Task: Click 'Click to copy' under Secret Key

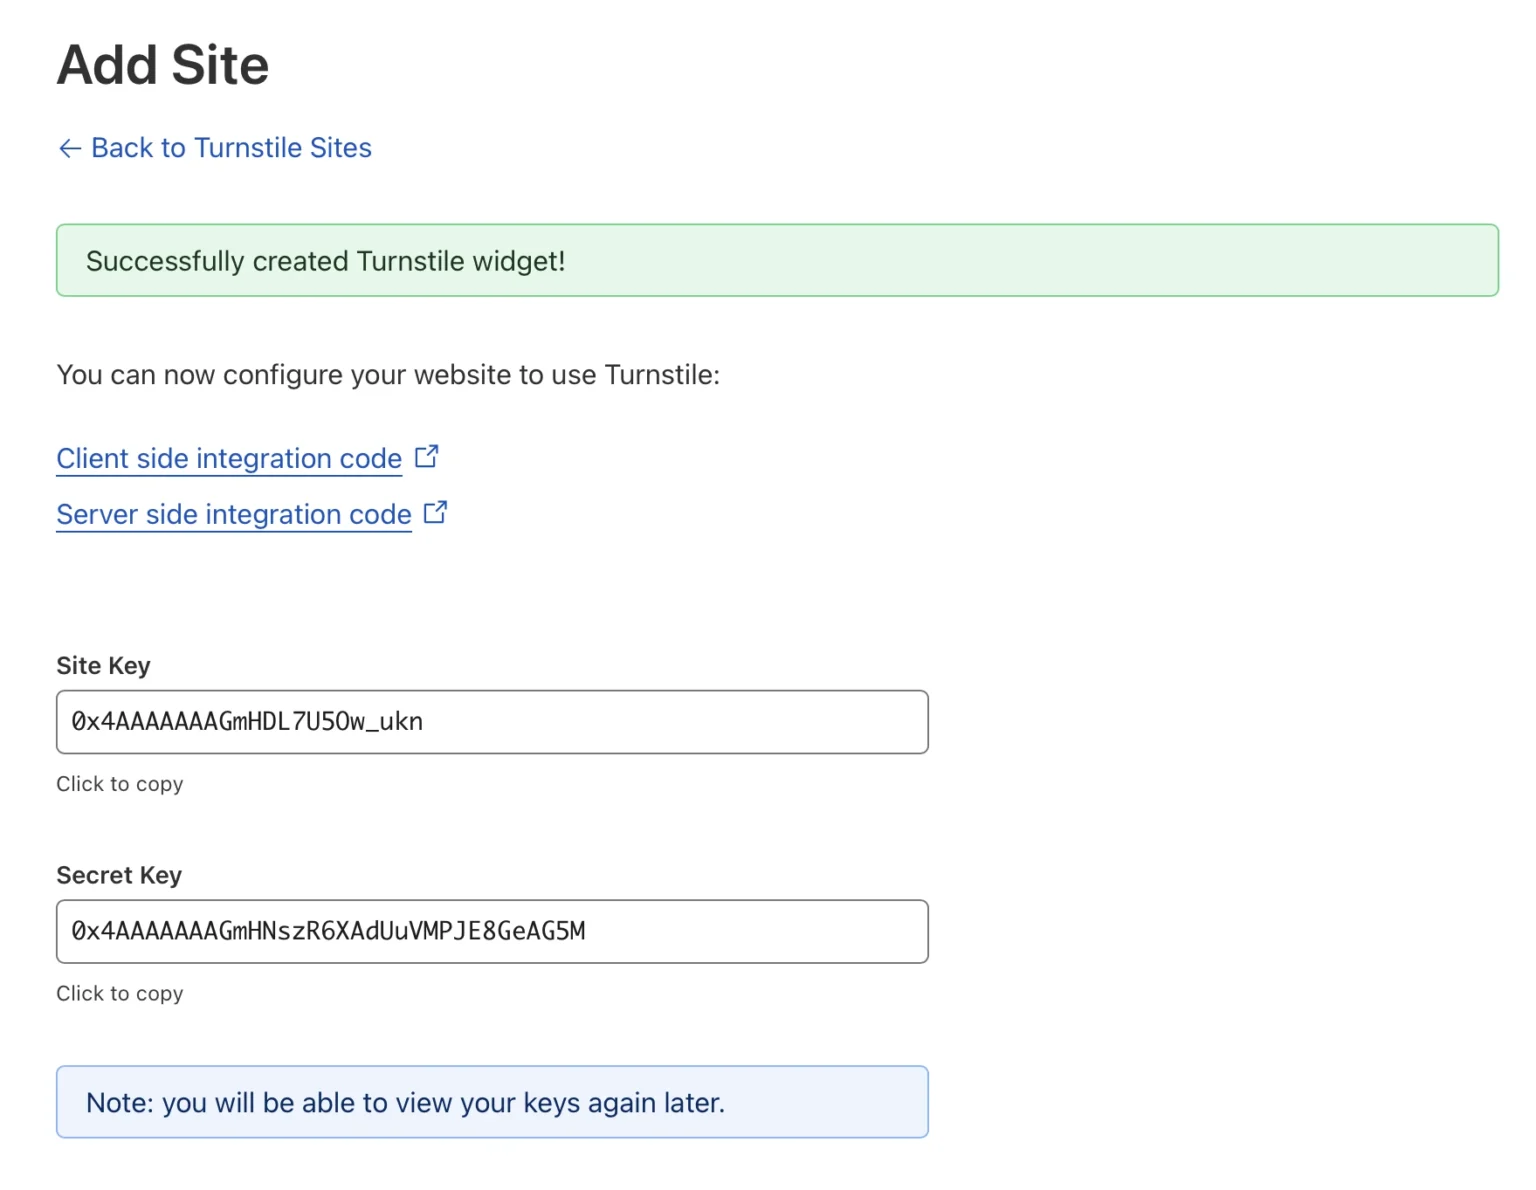Action: coord(120,994)
